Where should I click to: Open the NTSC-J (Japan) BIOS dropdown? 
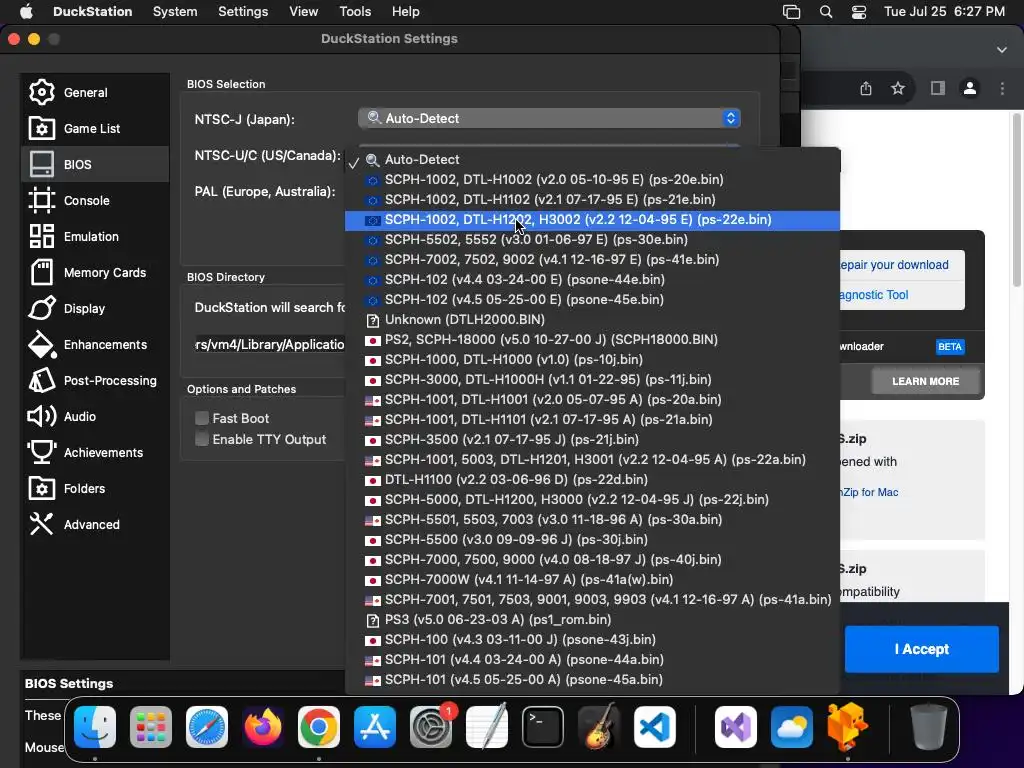[x=549, y=118]
